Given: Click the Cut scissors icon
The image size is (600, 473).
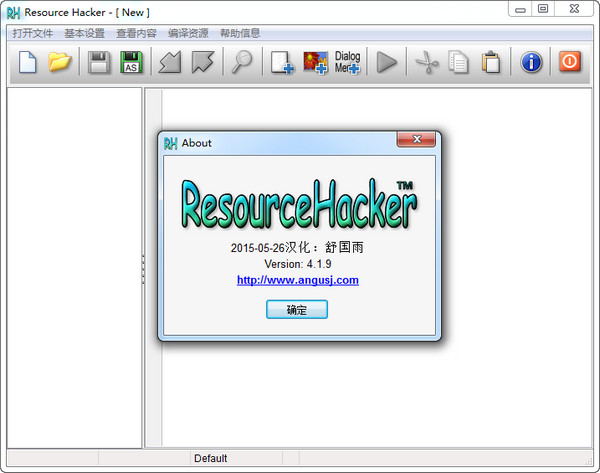Looking at the screenshot, I should pos(427,62).
